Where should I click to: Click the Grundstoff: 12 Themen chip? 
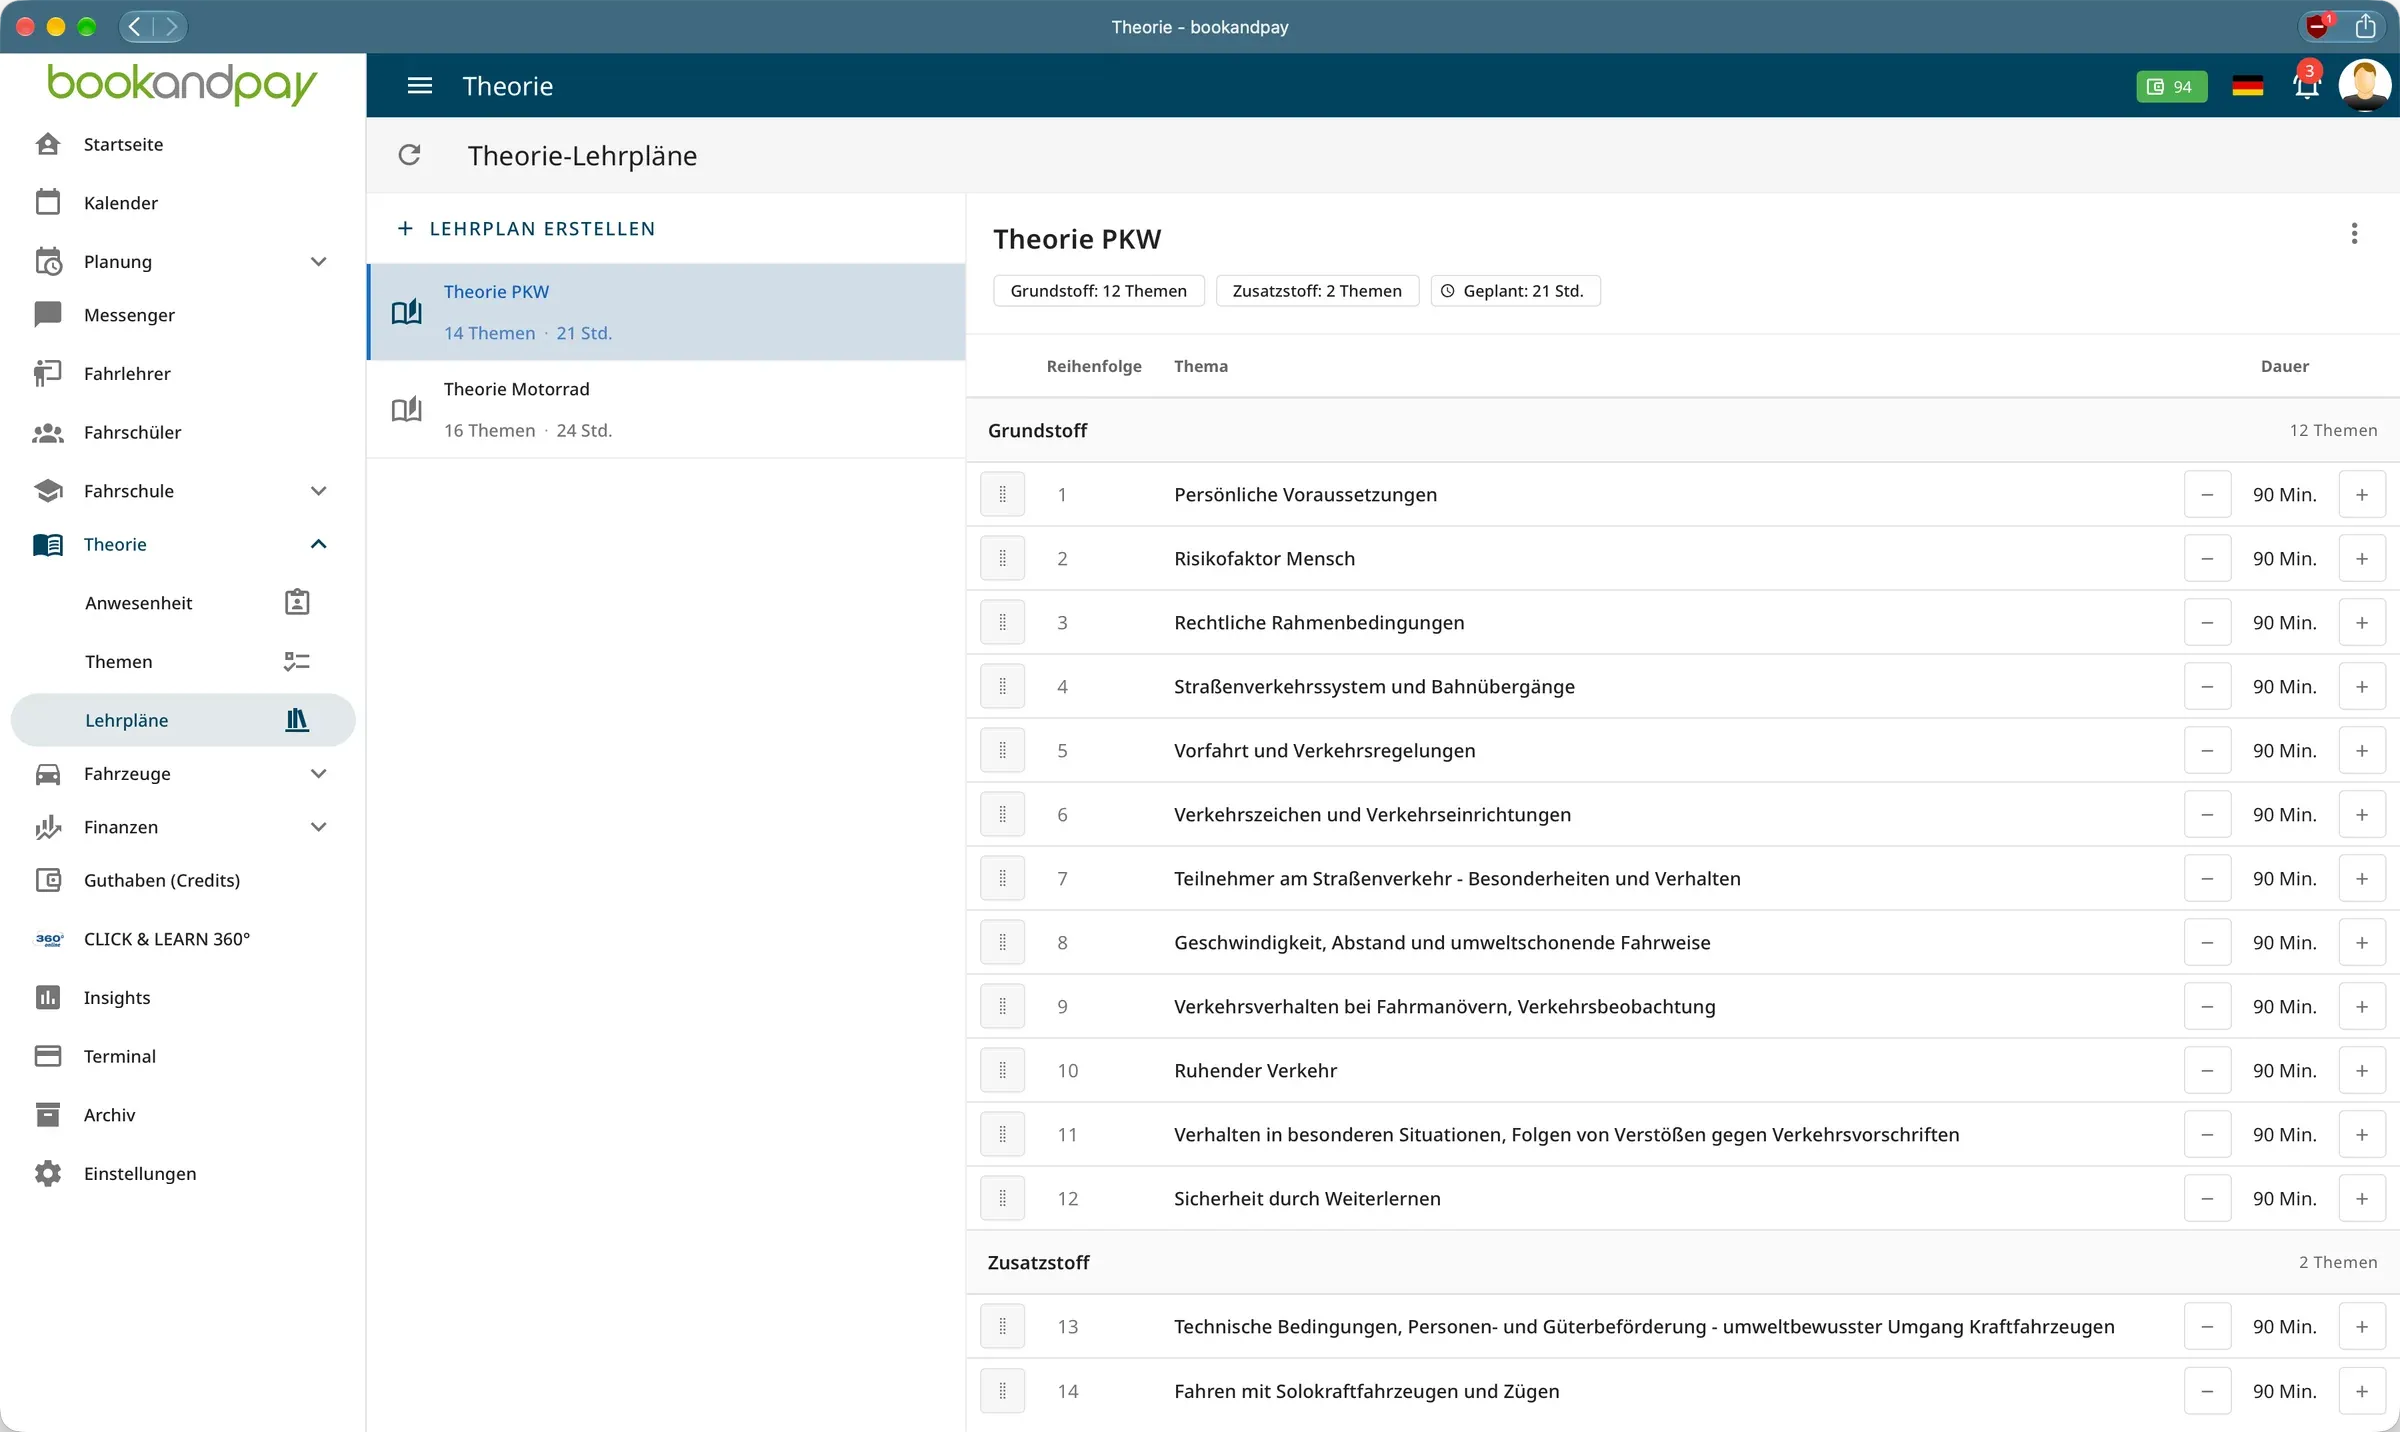[1098, 291]
